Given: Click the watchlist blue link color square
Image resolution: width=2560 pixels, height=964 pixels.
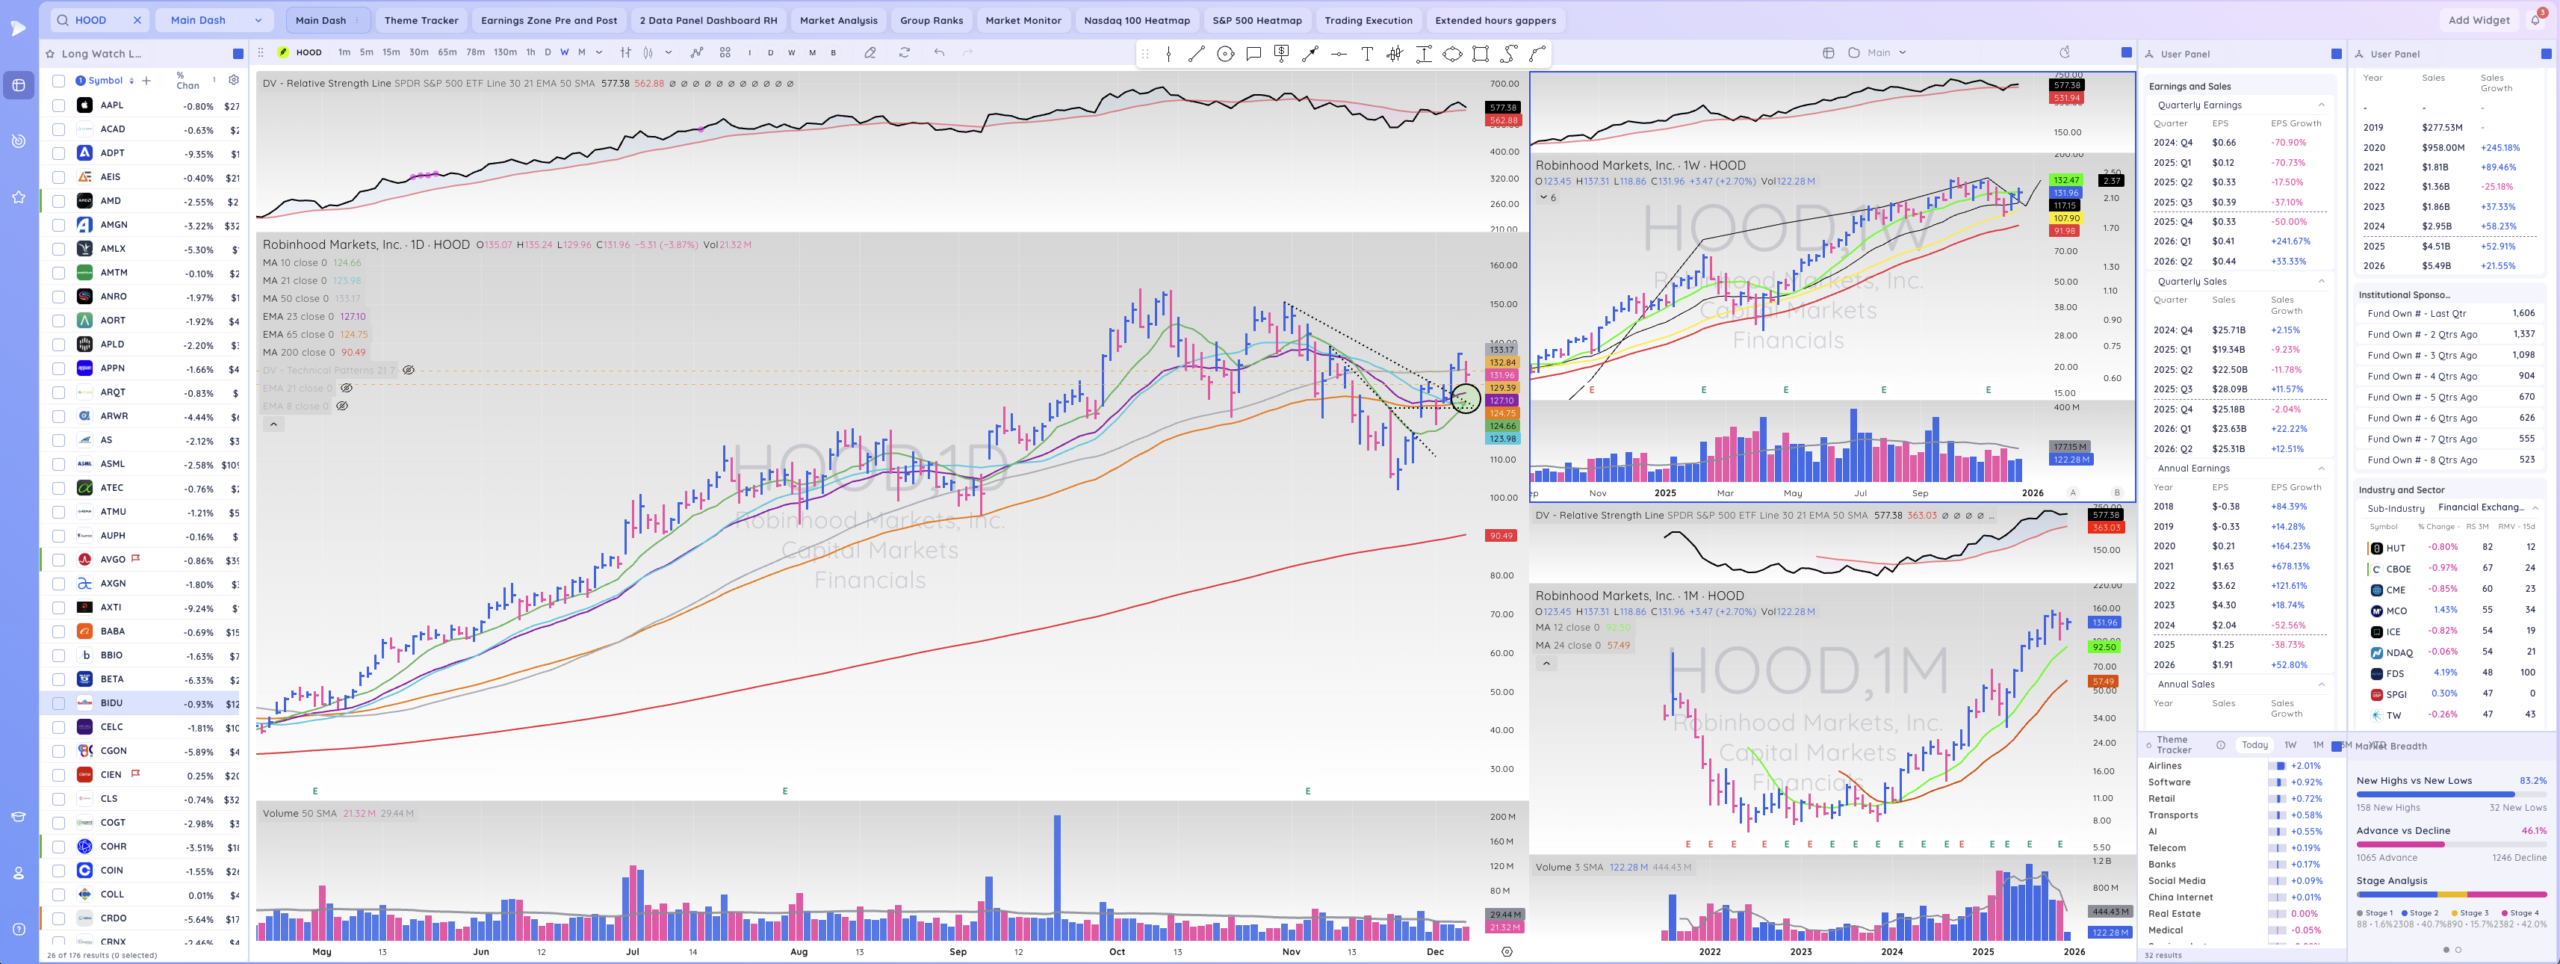Looking at the screenshot, I should point(238,54).
